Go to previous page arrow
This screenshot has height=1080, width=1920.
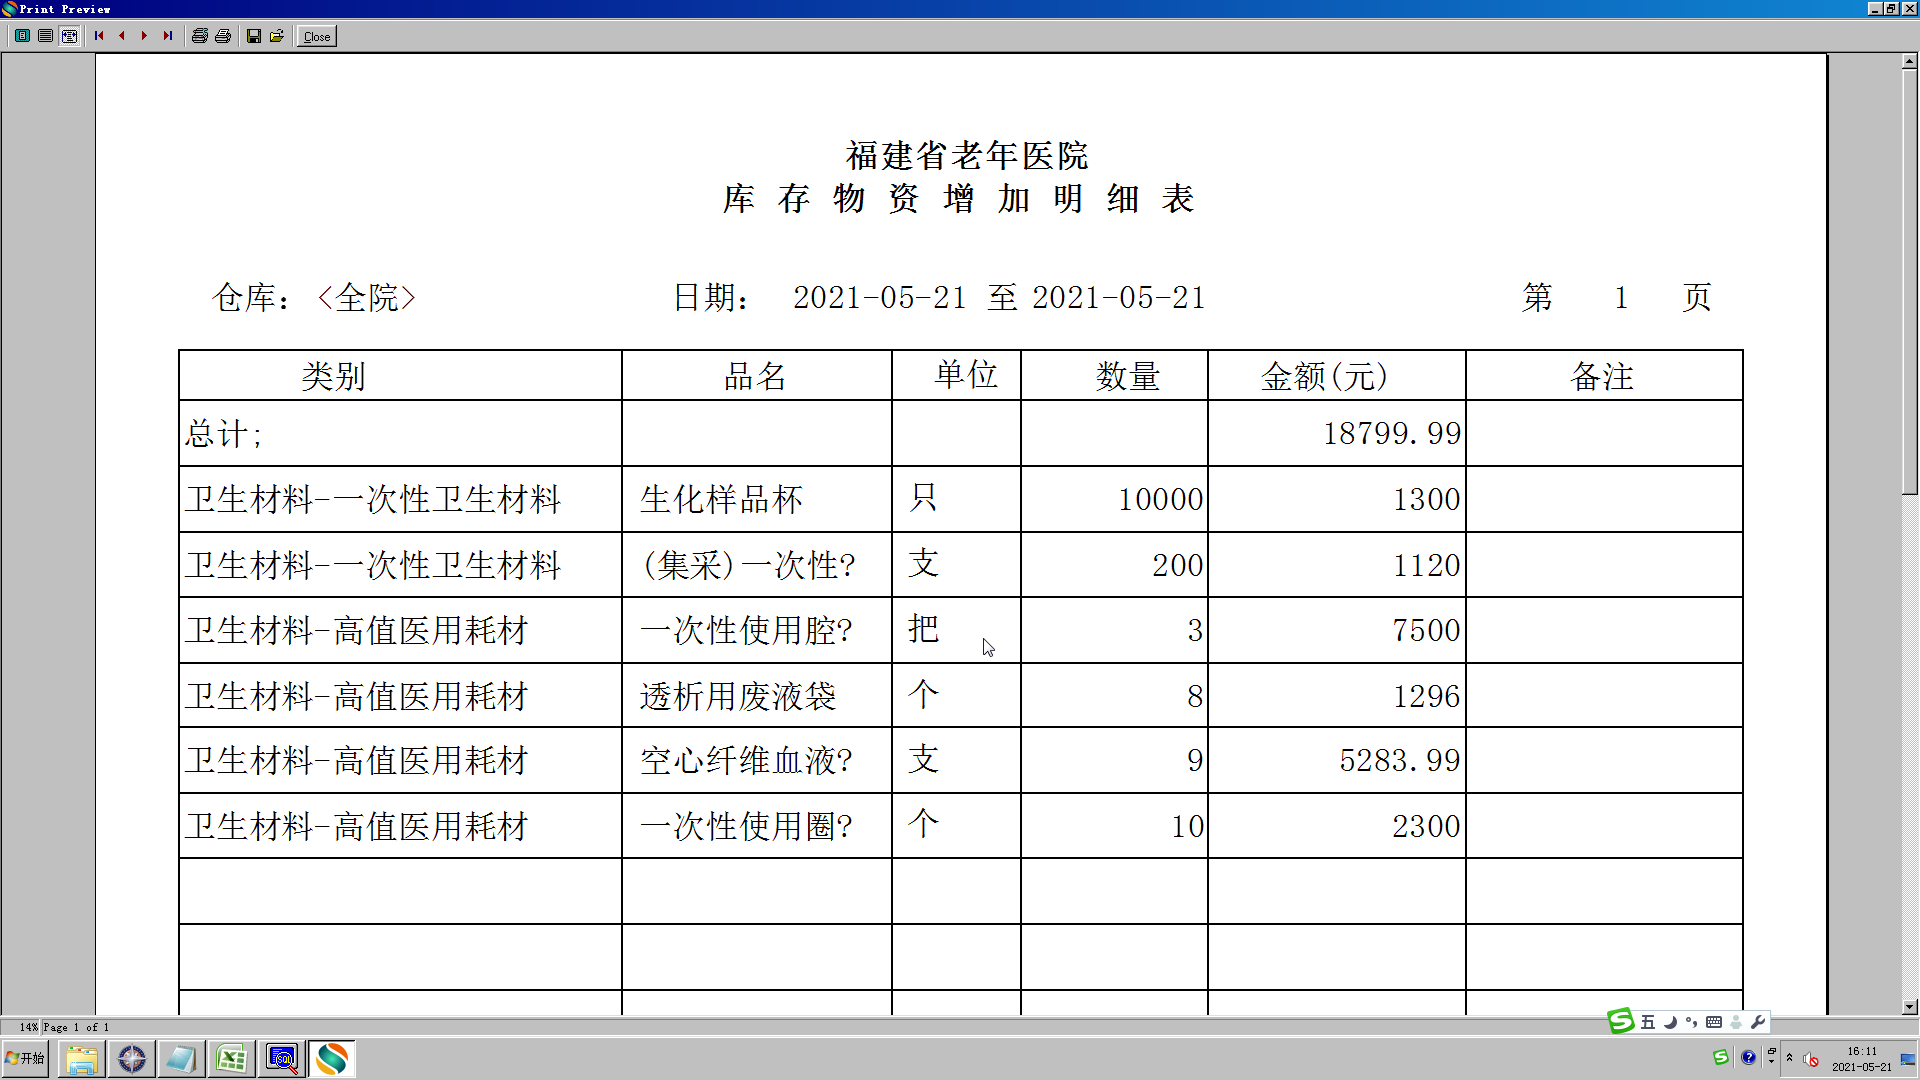coord(122,36)
